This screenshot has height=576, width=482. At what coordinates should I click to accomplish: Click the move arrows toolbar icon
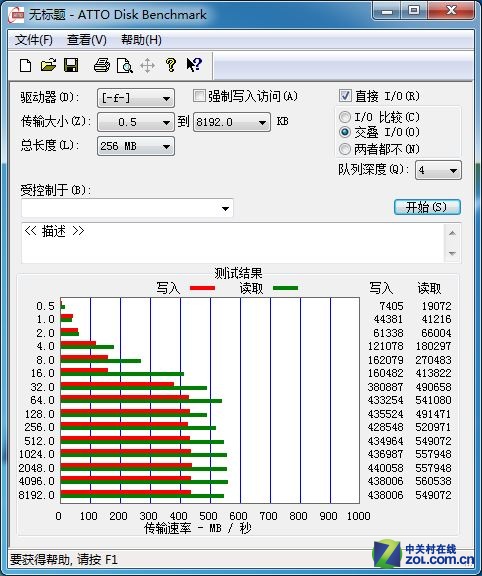click(147, 66)
